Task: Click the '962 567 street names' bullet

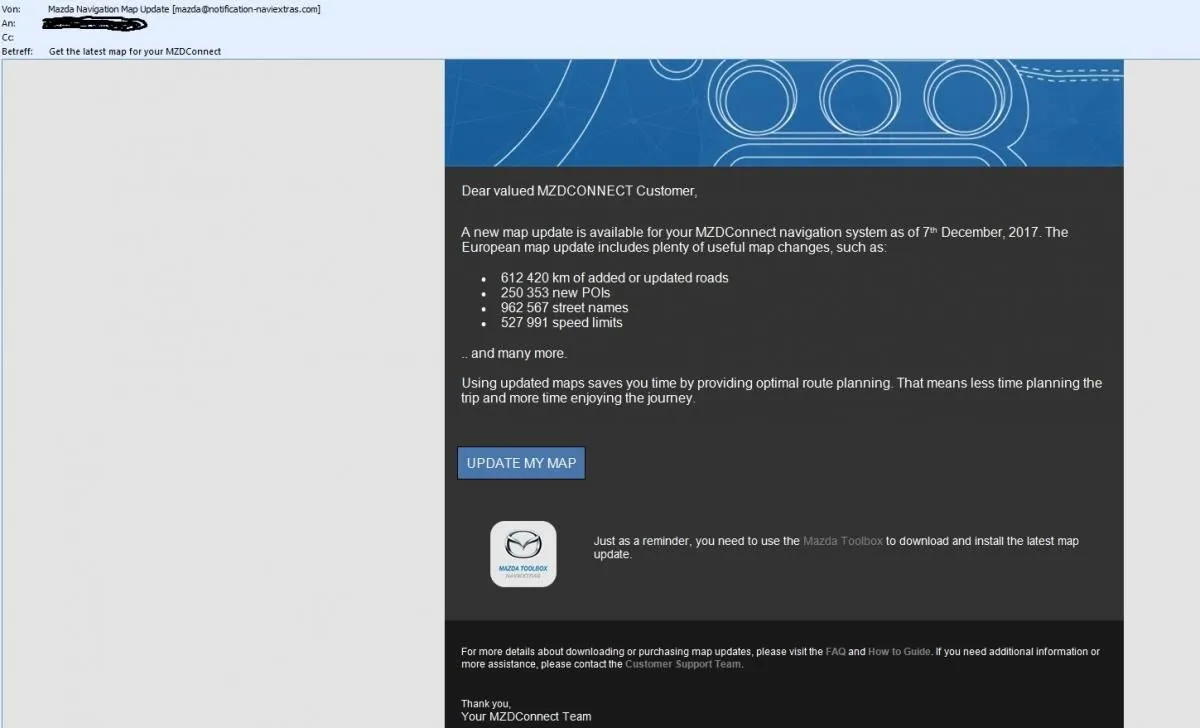Action: (564, 308)
